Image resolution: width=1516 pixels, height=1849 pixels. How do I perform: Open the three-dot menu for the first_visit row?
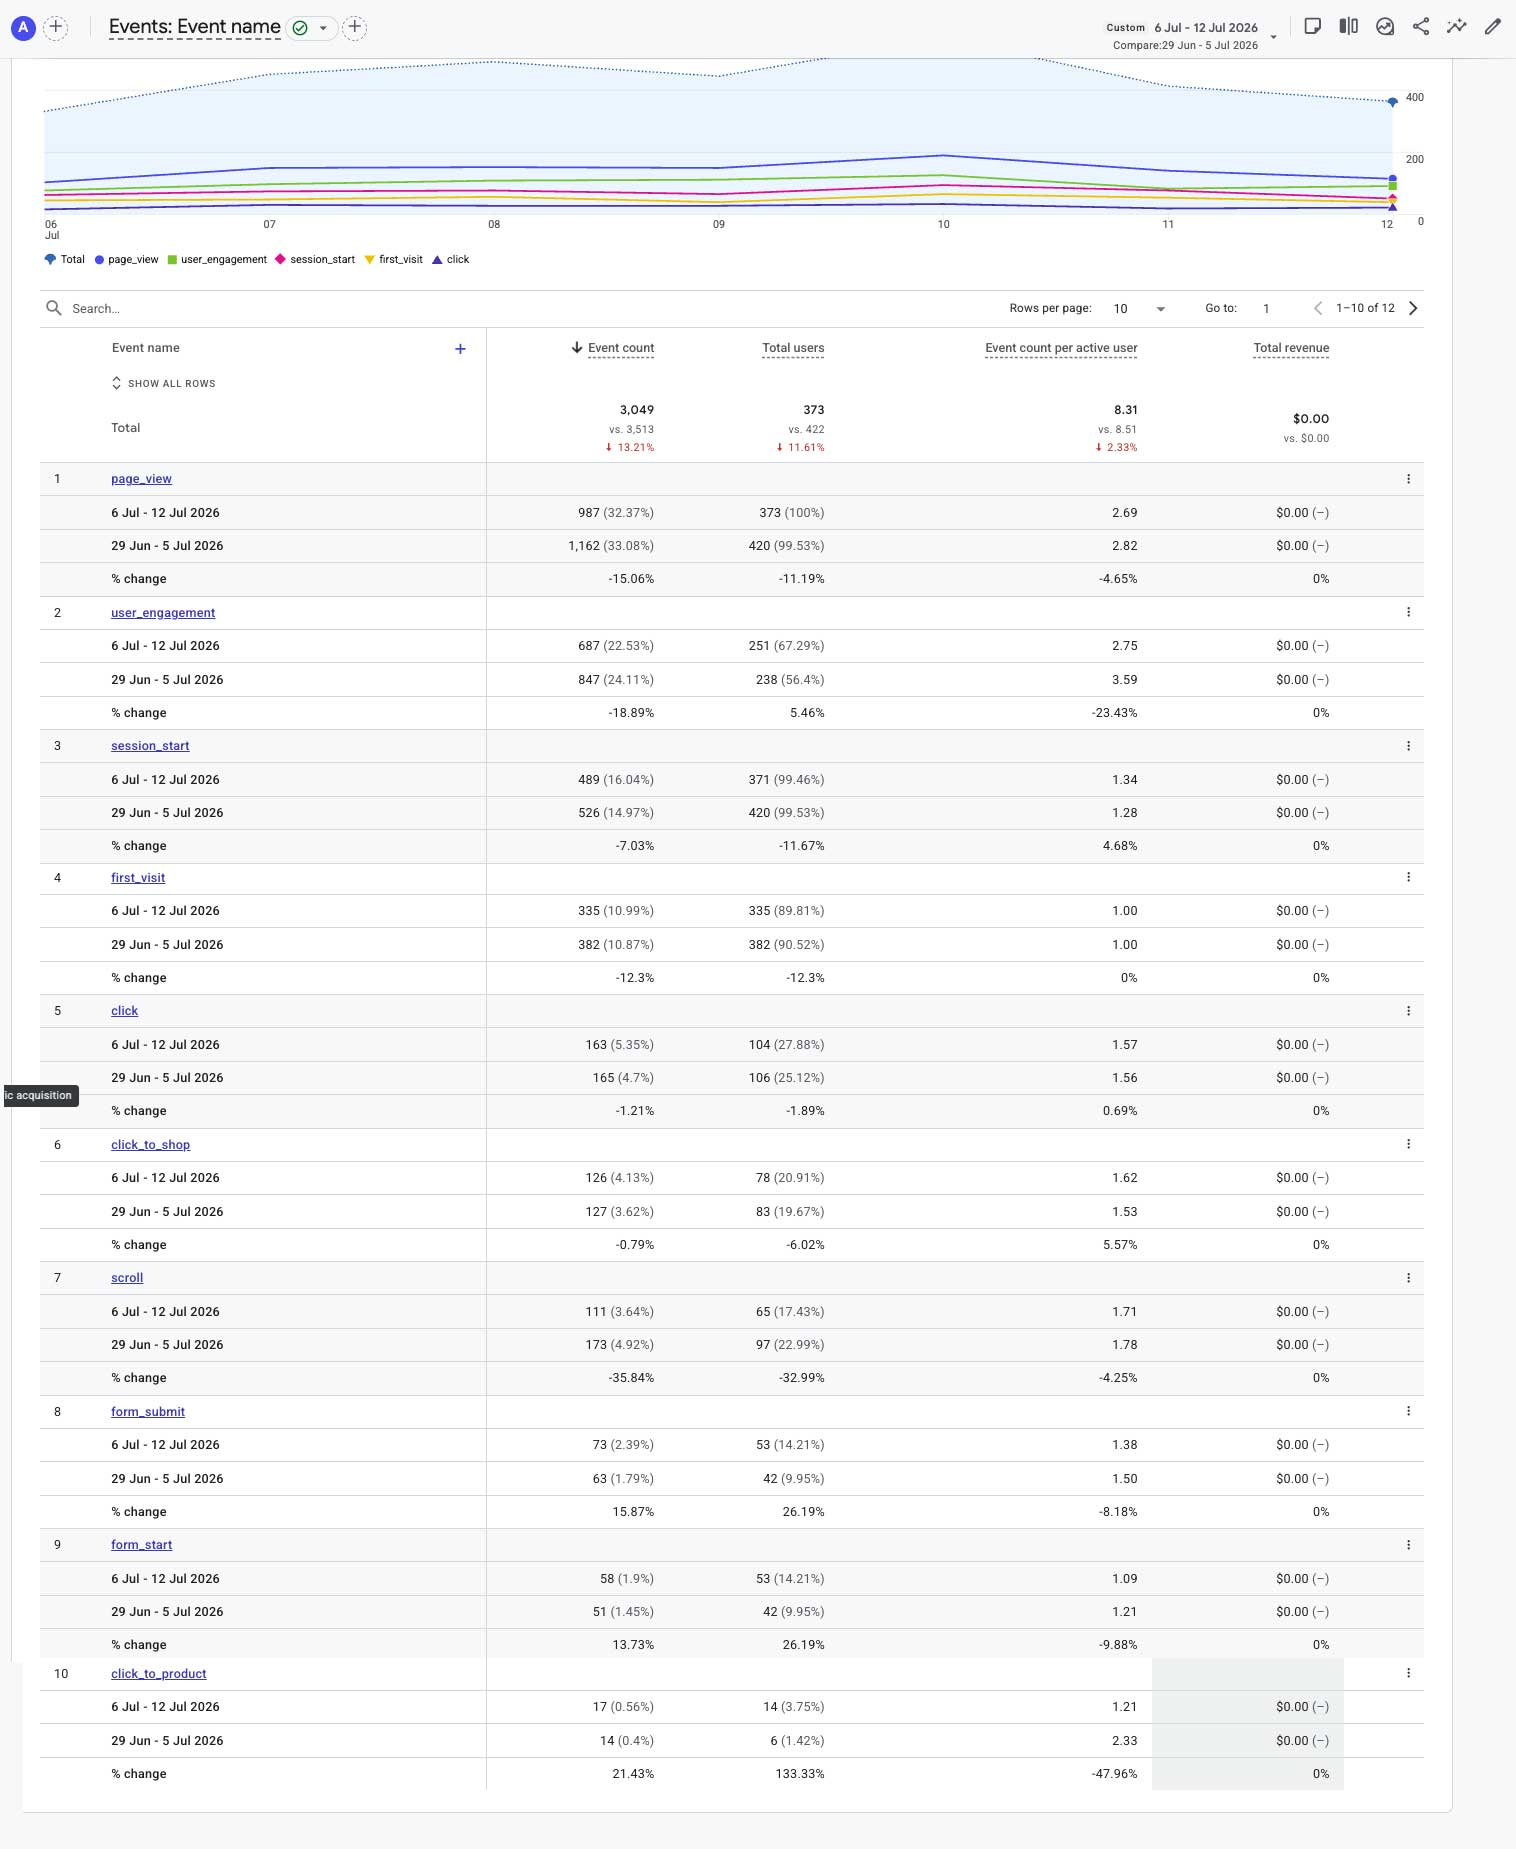pos(1408,877)
